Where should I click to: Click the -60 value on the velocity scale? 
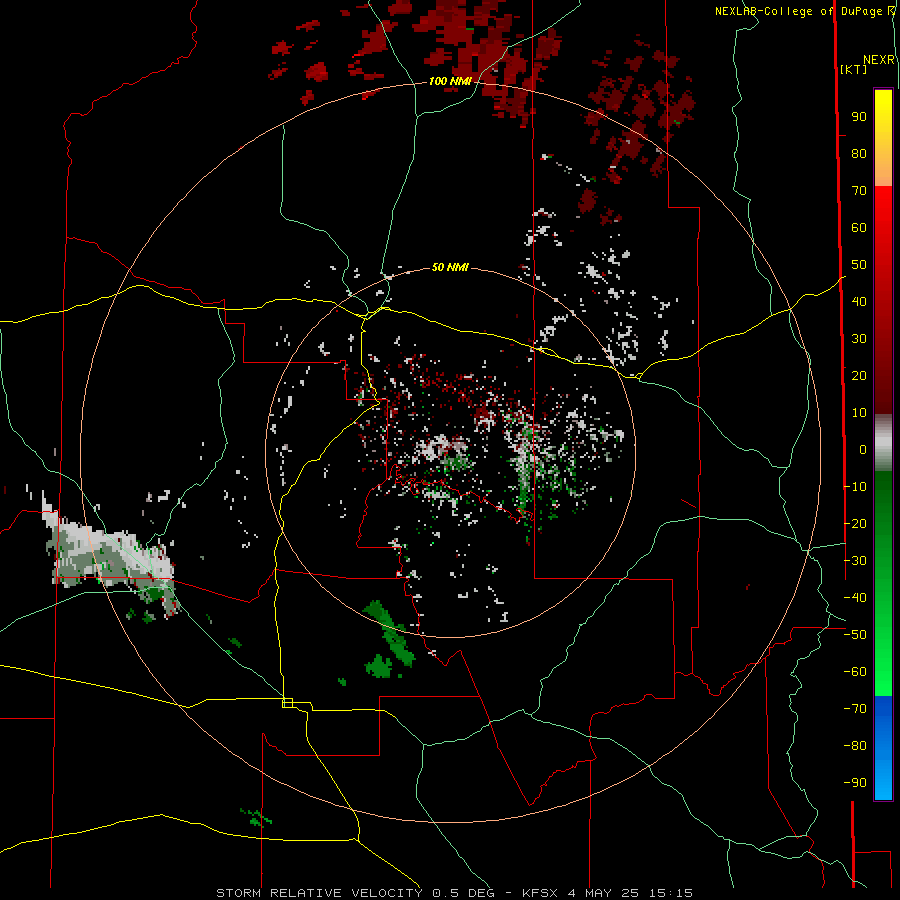click(855, 672)
